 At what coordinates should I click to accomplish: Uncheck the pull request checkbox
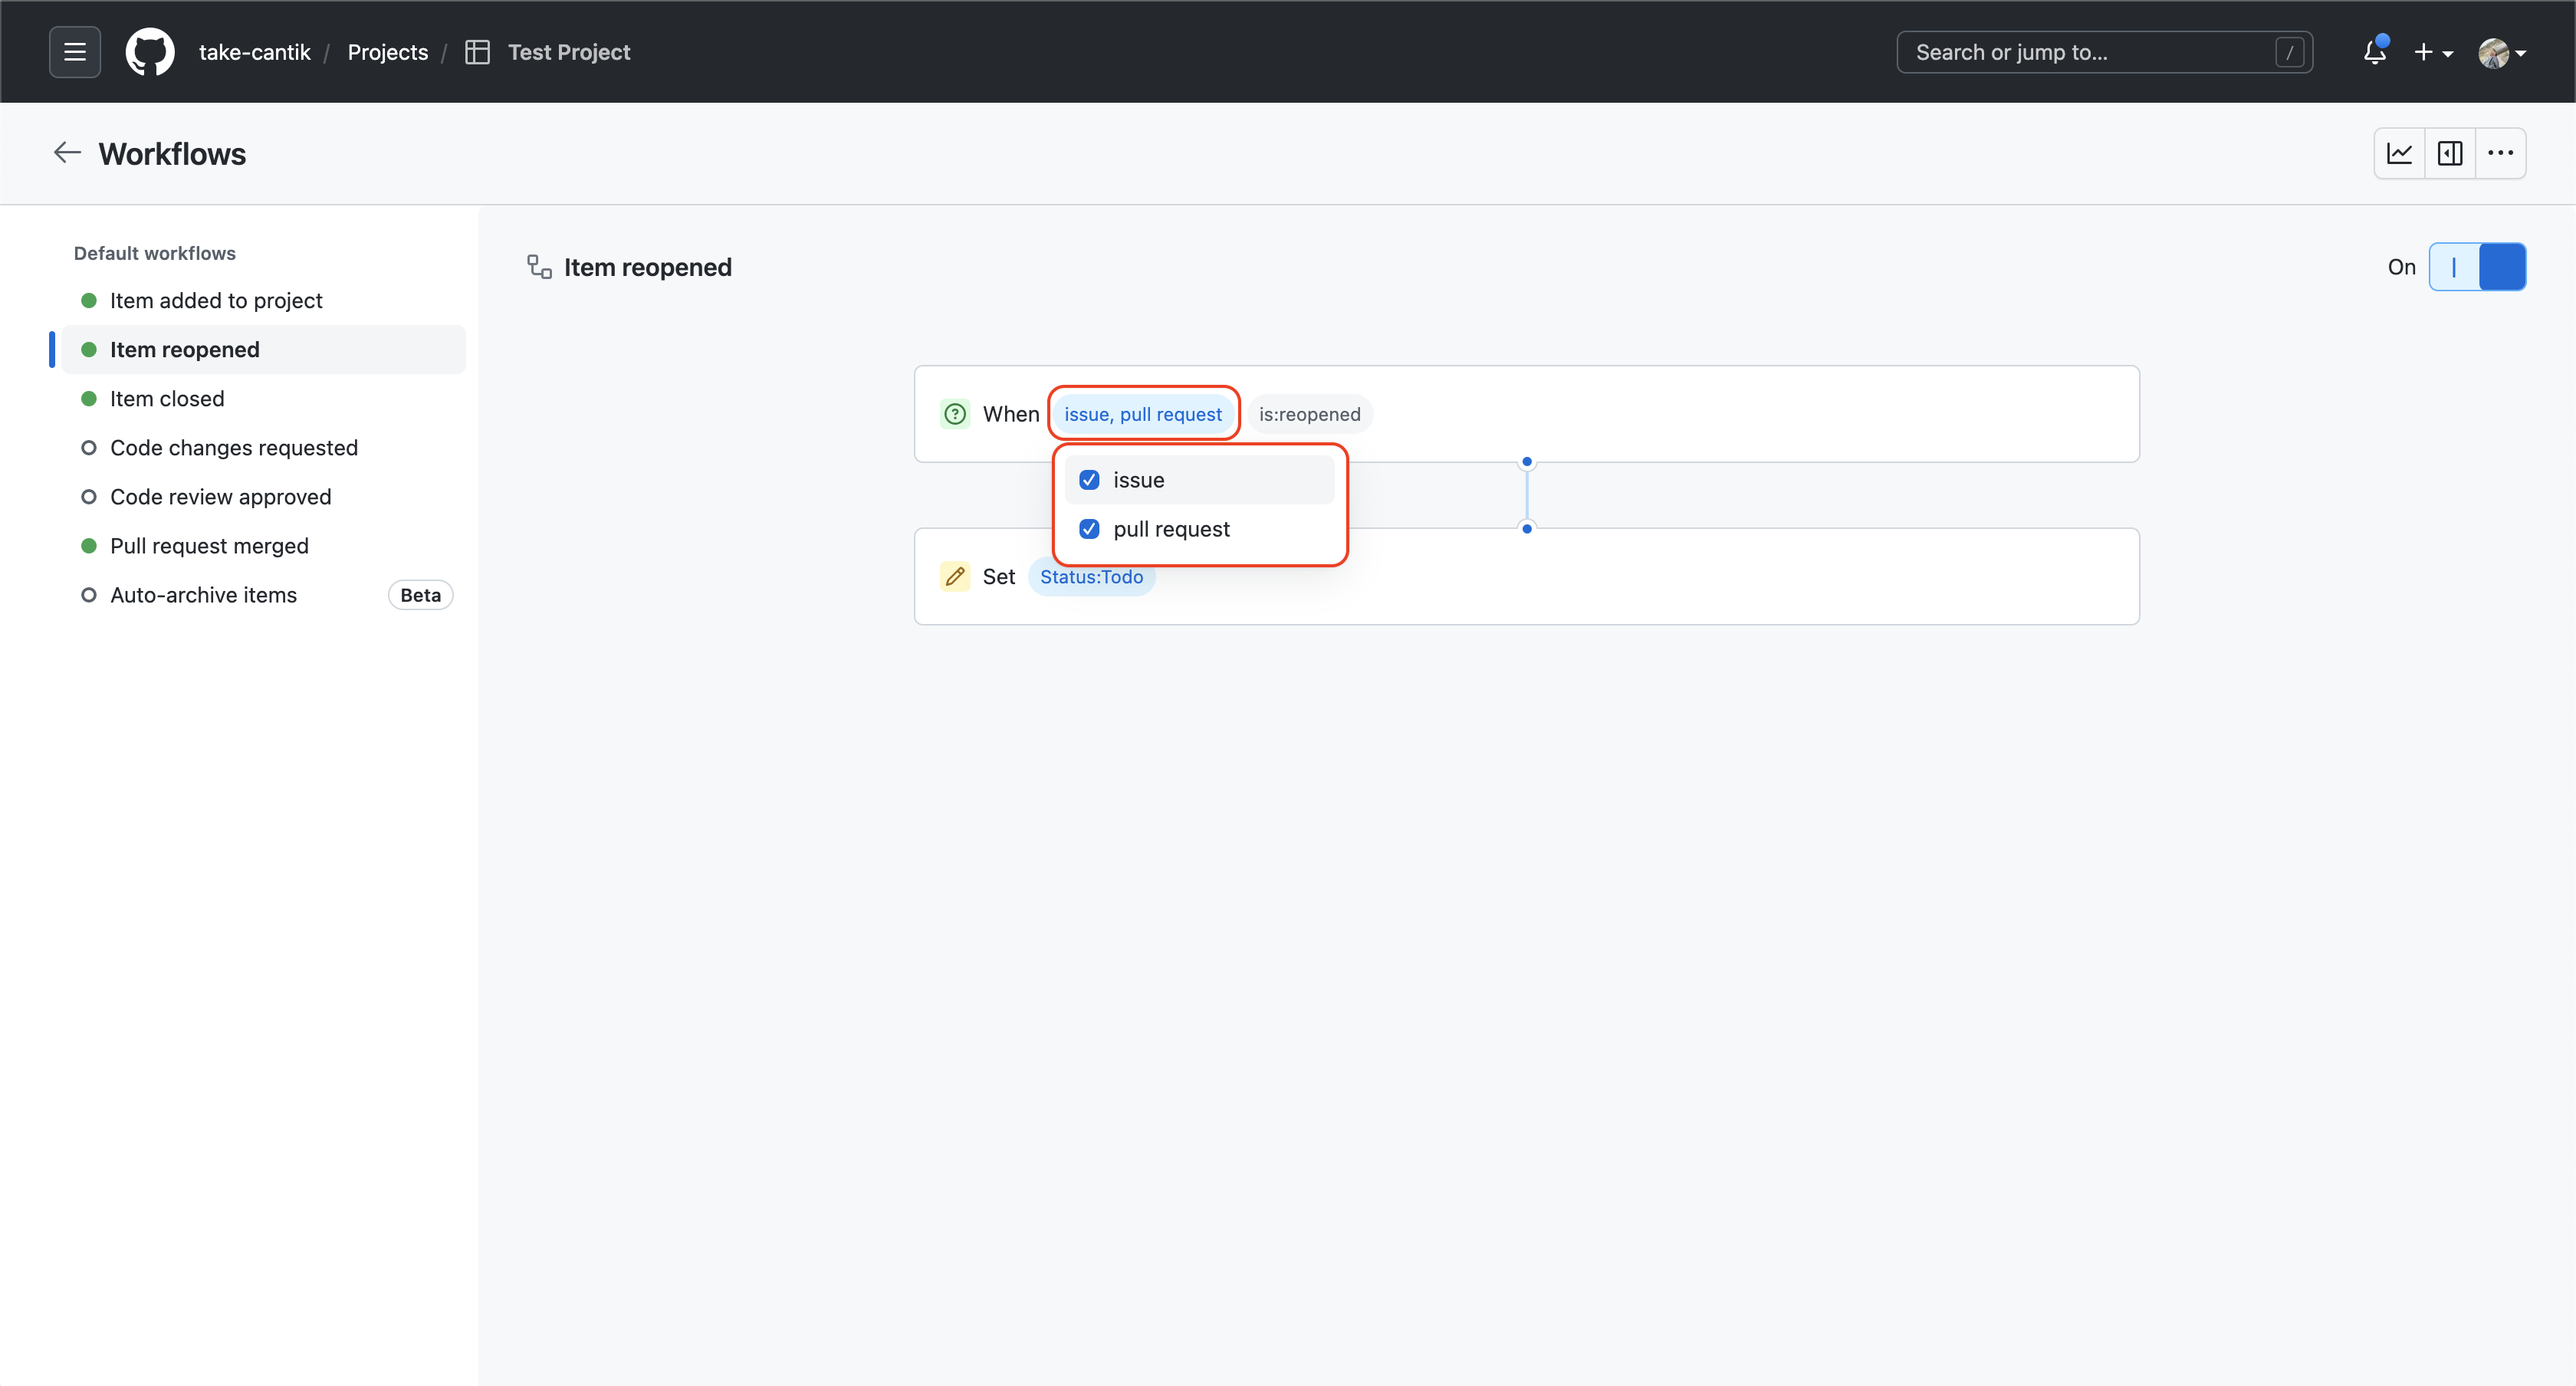click(1089, 529)
